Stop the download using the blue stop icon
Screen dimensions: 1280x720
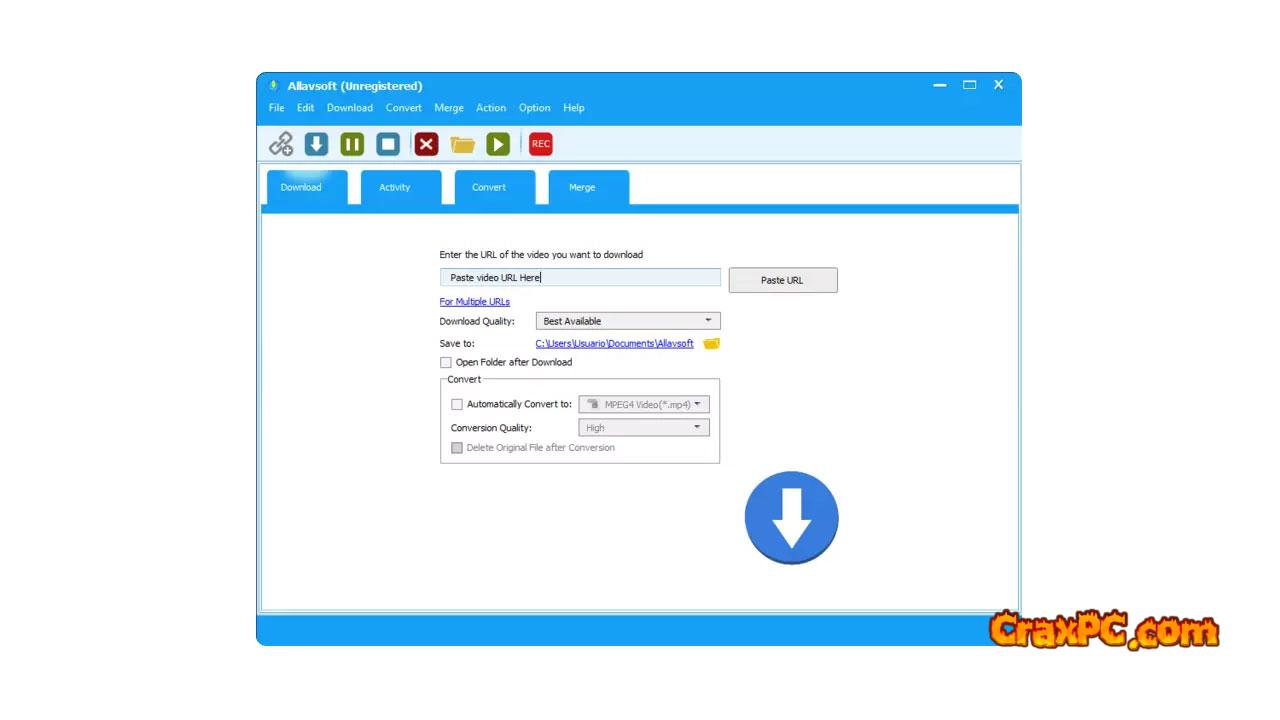(x=388, y=144)
